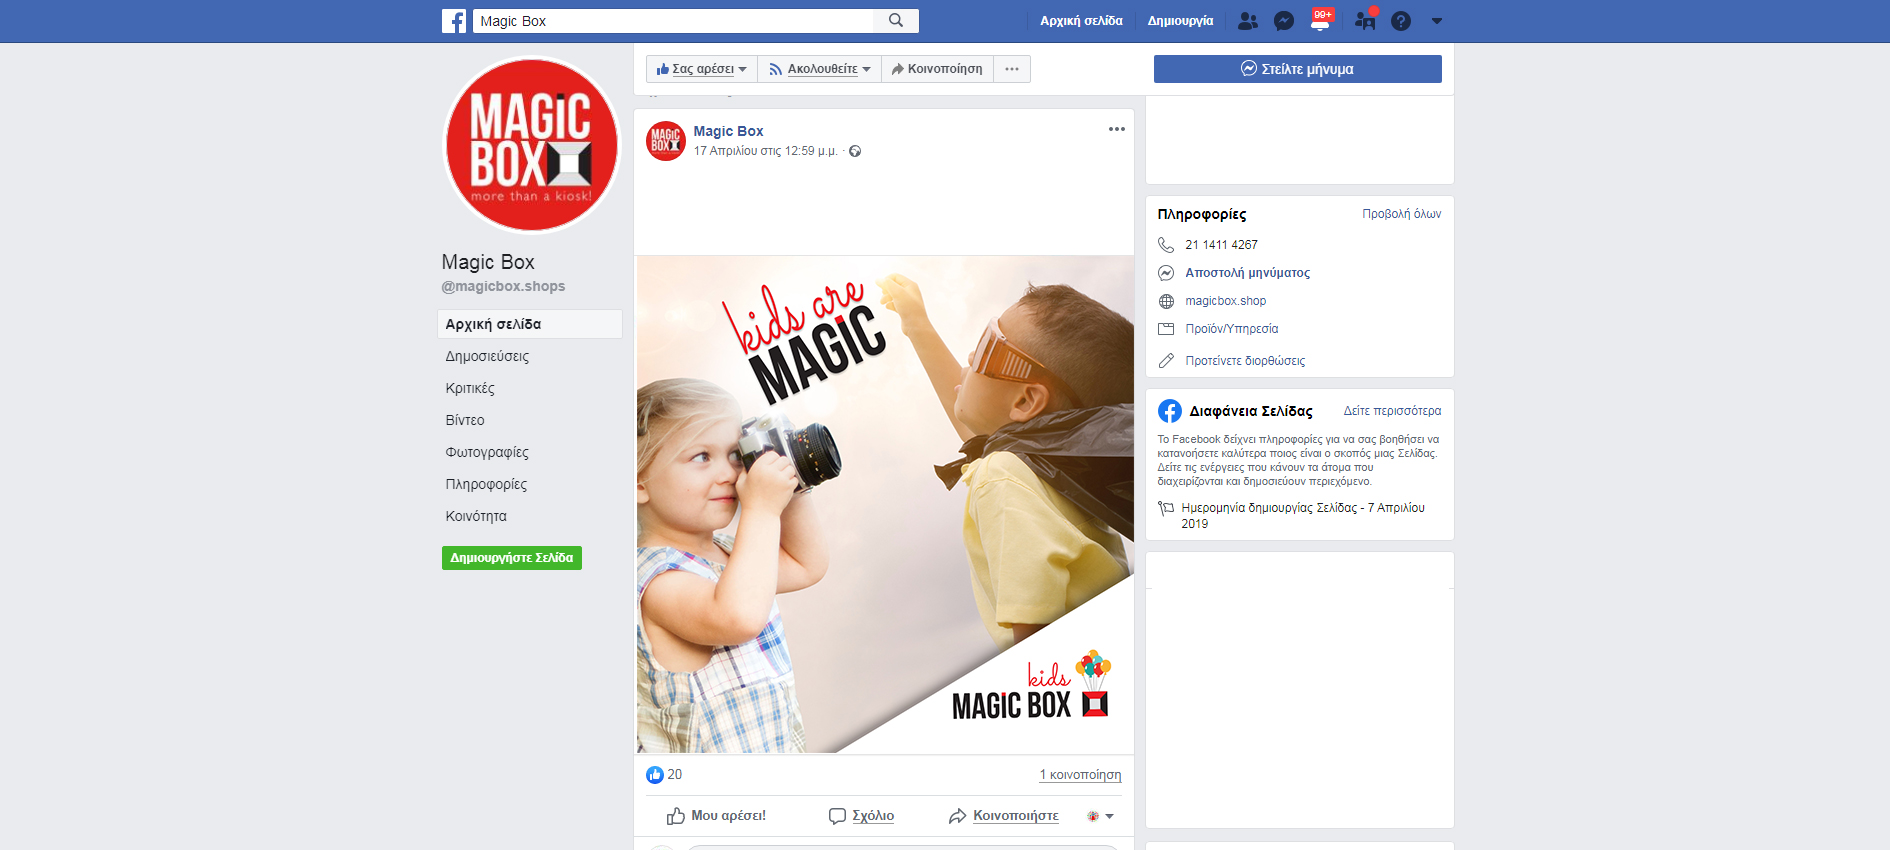Click the blue like reaction count icon

[x=655, y=775]
